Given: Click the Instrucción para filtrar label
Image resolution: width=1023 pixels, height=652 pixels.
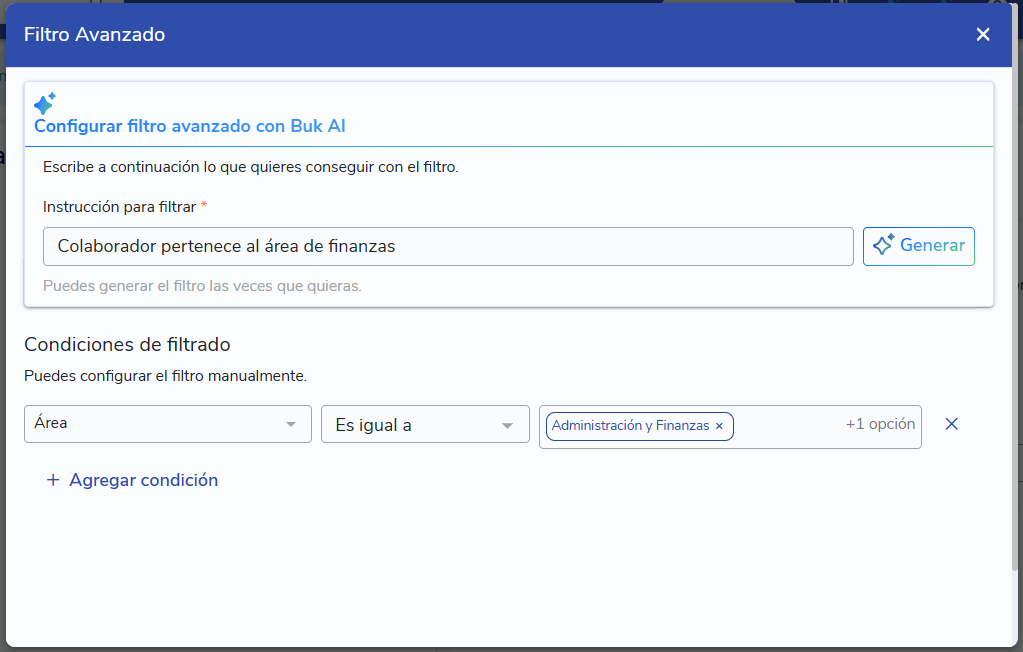Looking at the screenshot, I should pyautogui.click(x=119, y=206).
